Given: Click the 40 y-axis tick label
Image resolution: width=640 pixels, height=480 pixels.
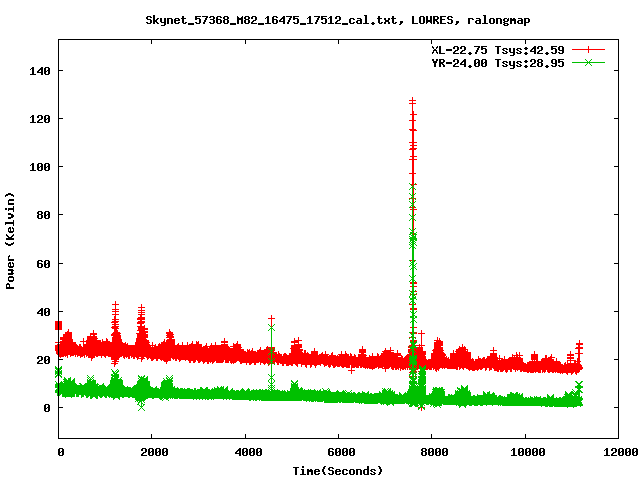Looking at the screenshot, I should [43, 312].
